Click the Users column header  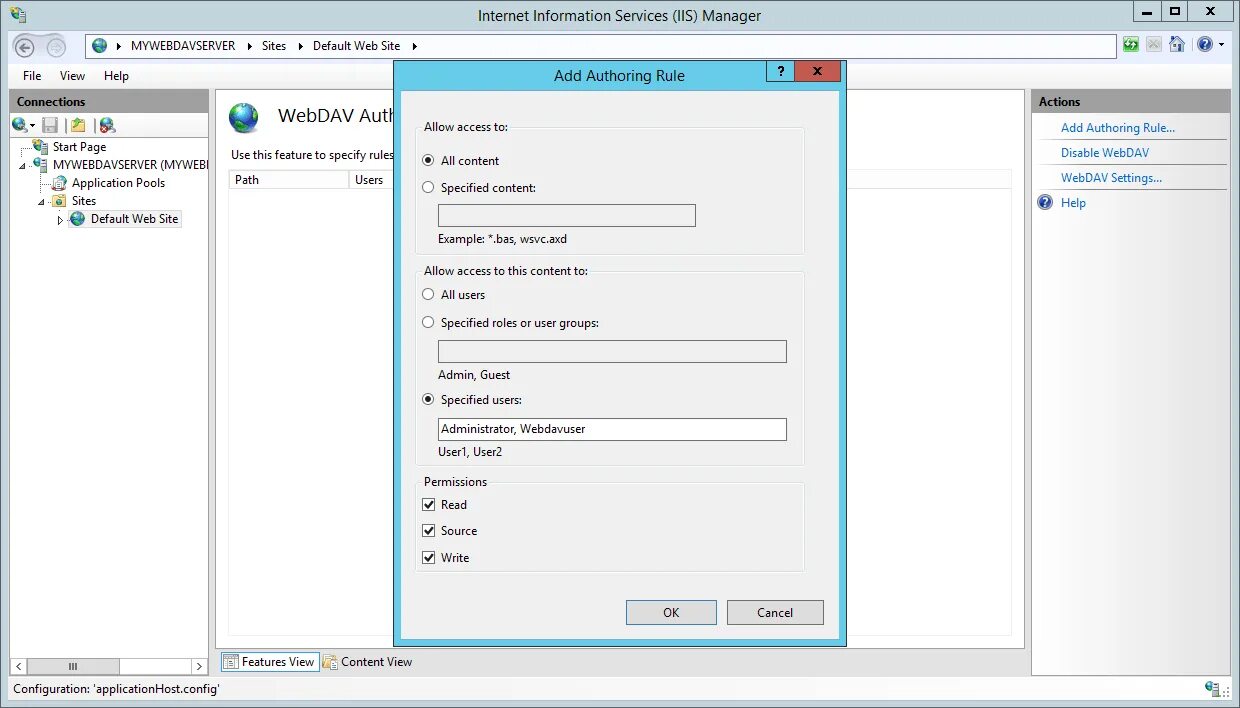click(371, 180)
